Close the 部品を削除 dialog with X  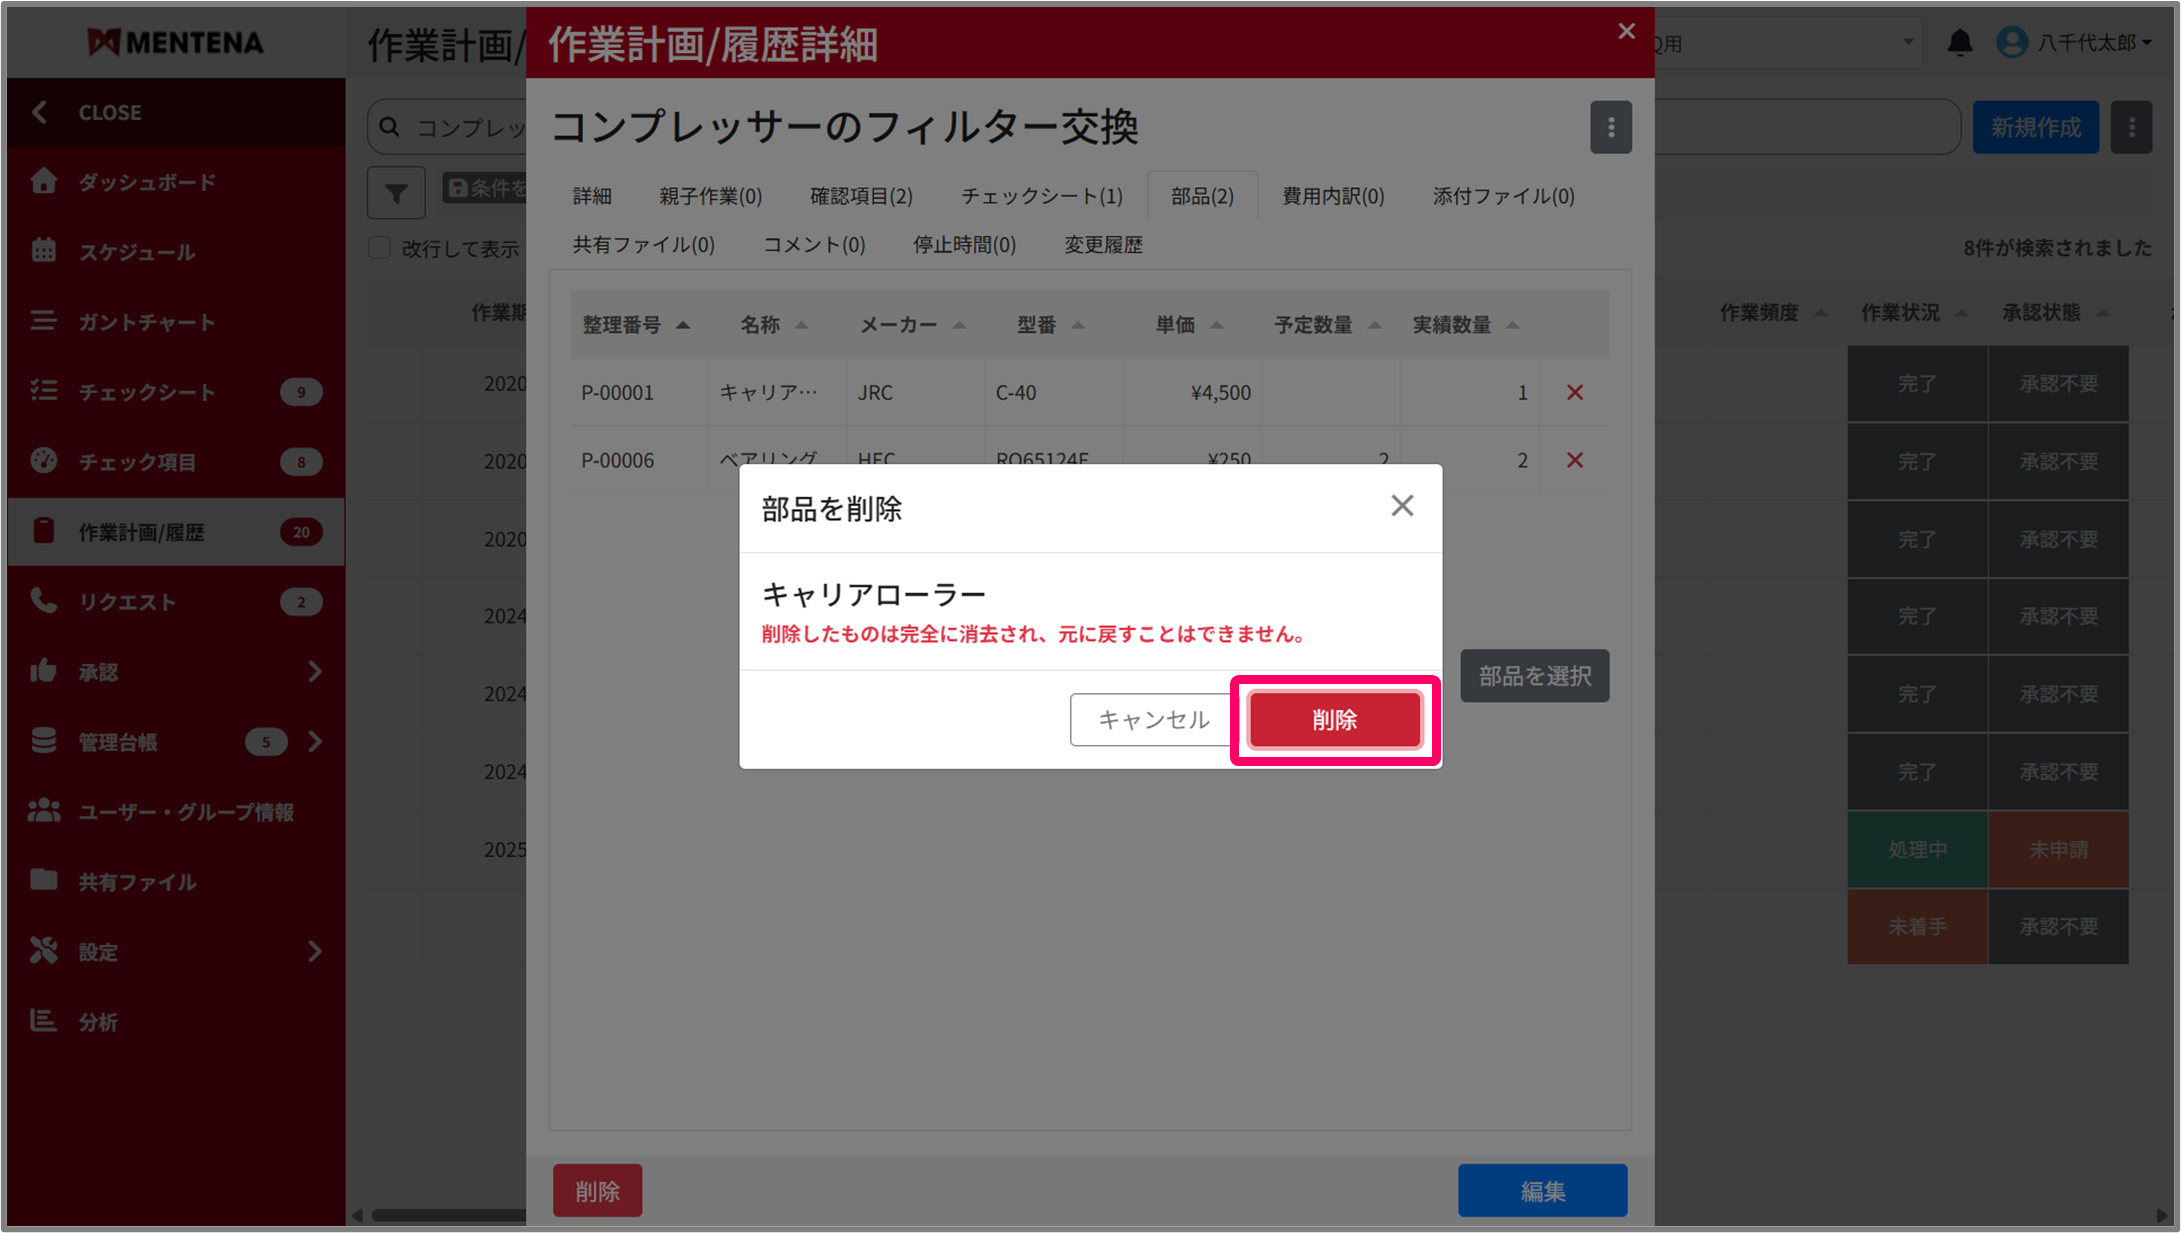coord(1402,506)
